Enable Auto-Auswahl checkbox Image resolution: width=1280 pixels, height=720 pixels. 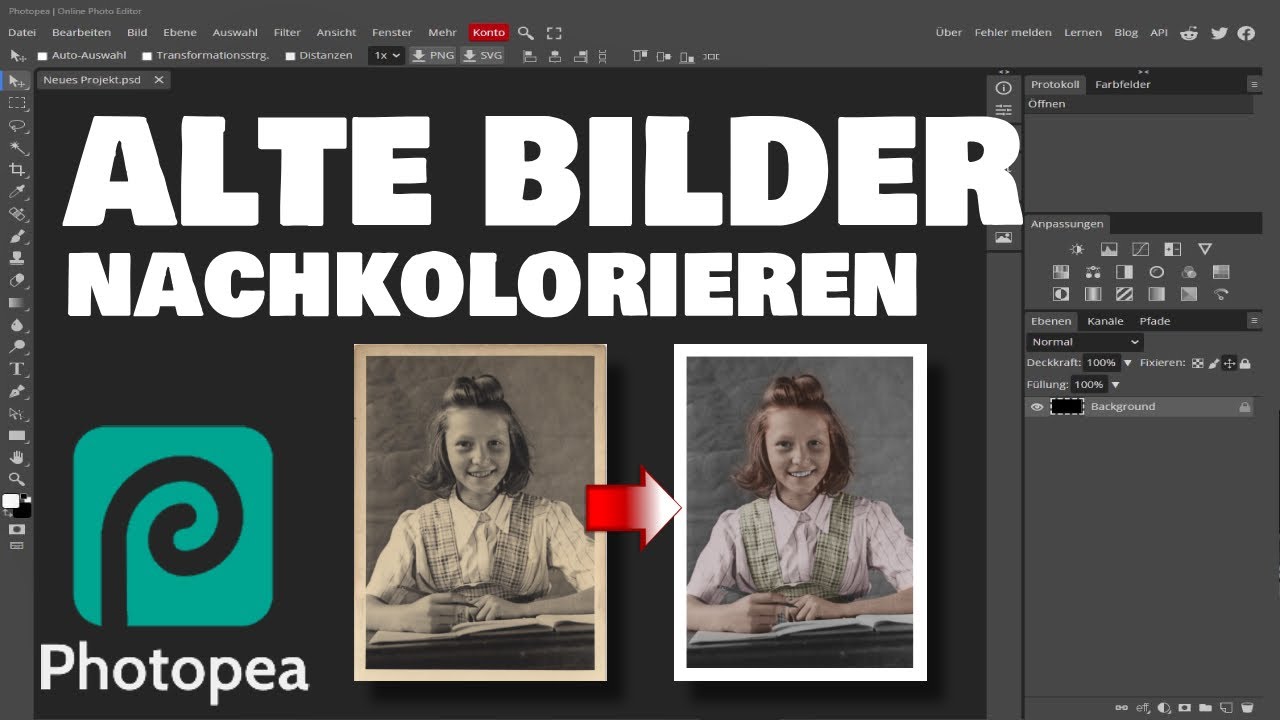click(43, 56)
